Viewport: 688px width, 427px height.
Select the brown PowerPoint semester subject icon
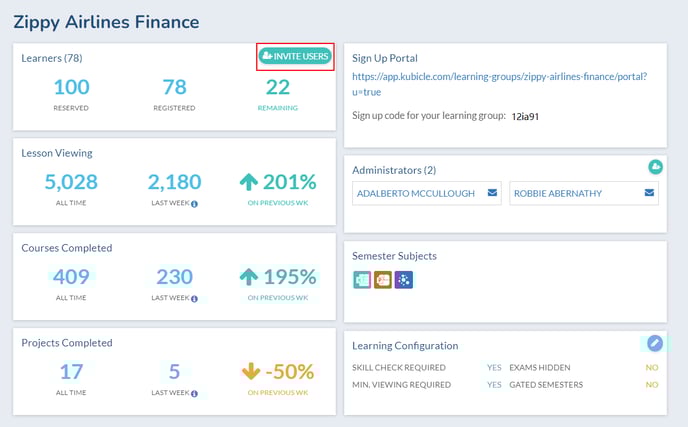click(383, 280)
